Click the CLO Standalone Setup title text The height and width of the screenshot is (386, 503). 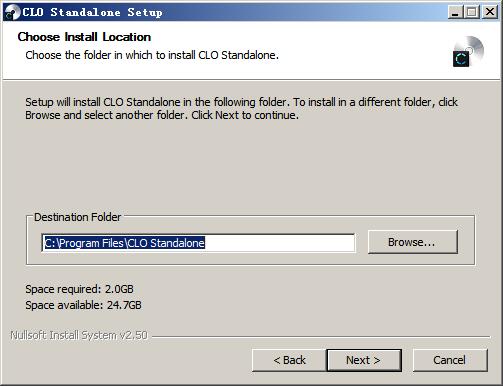(92, 12)
